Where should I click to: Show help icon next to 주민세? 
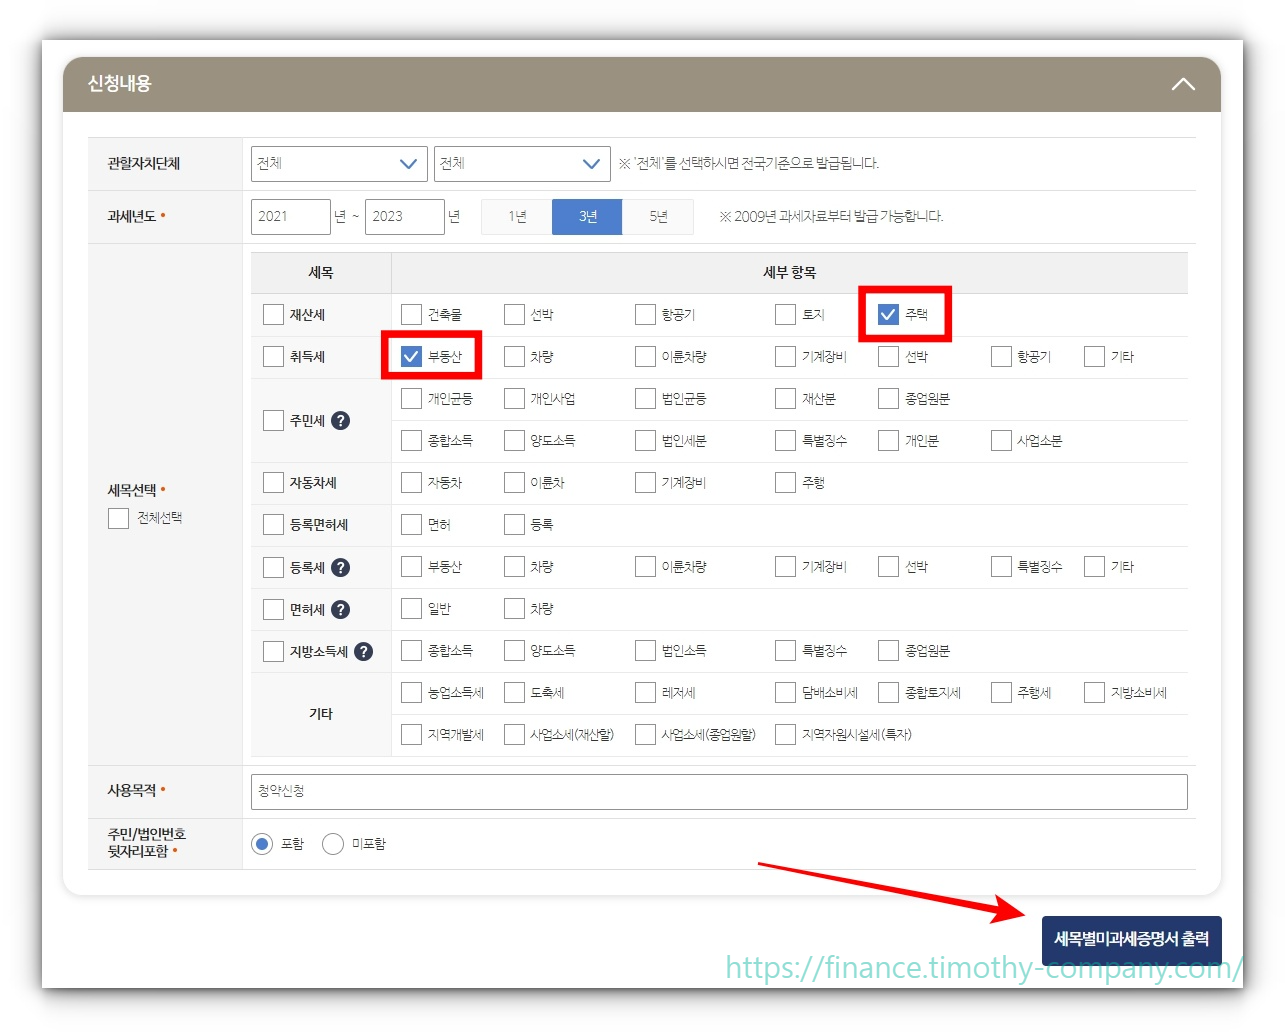pos(340,421)
